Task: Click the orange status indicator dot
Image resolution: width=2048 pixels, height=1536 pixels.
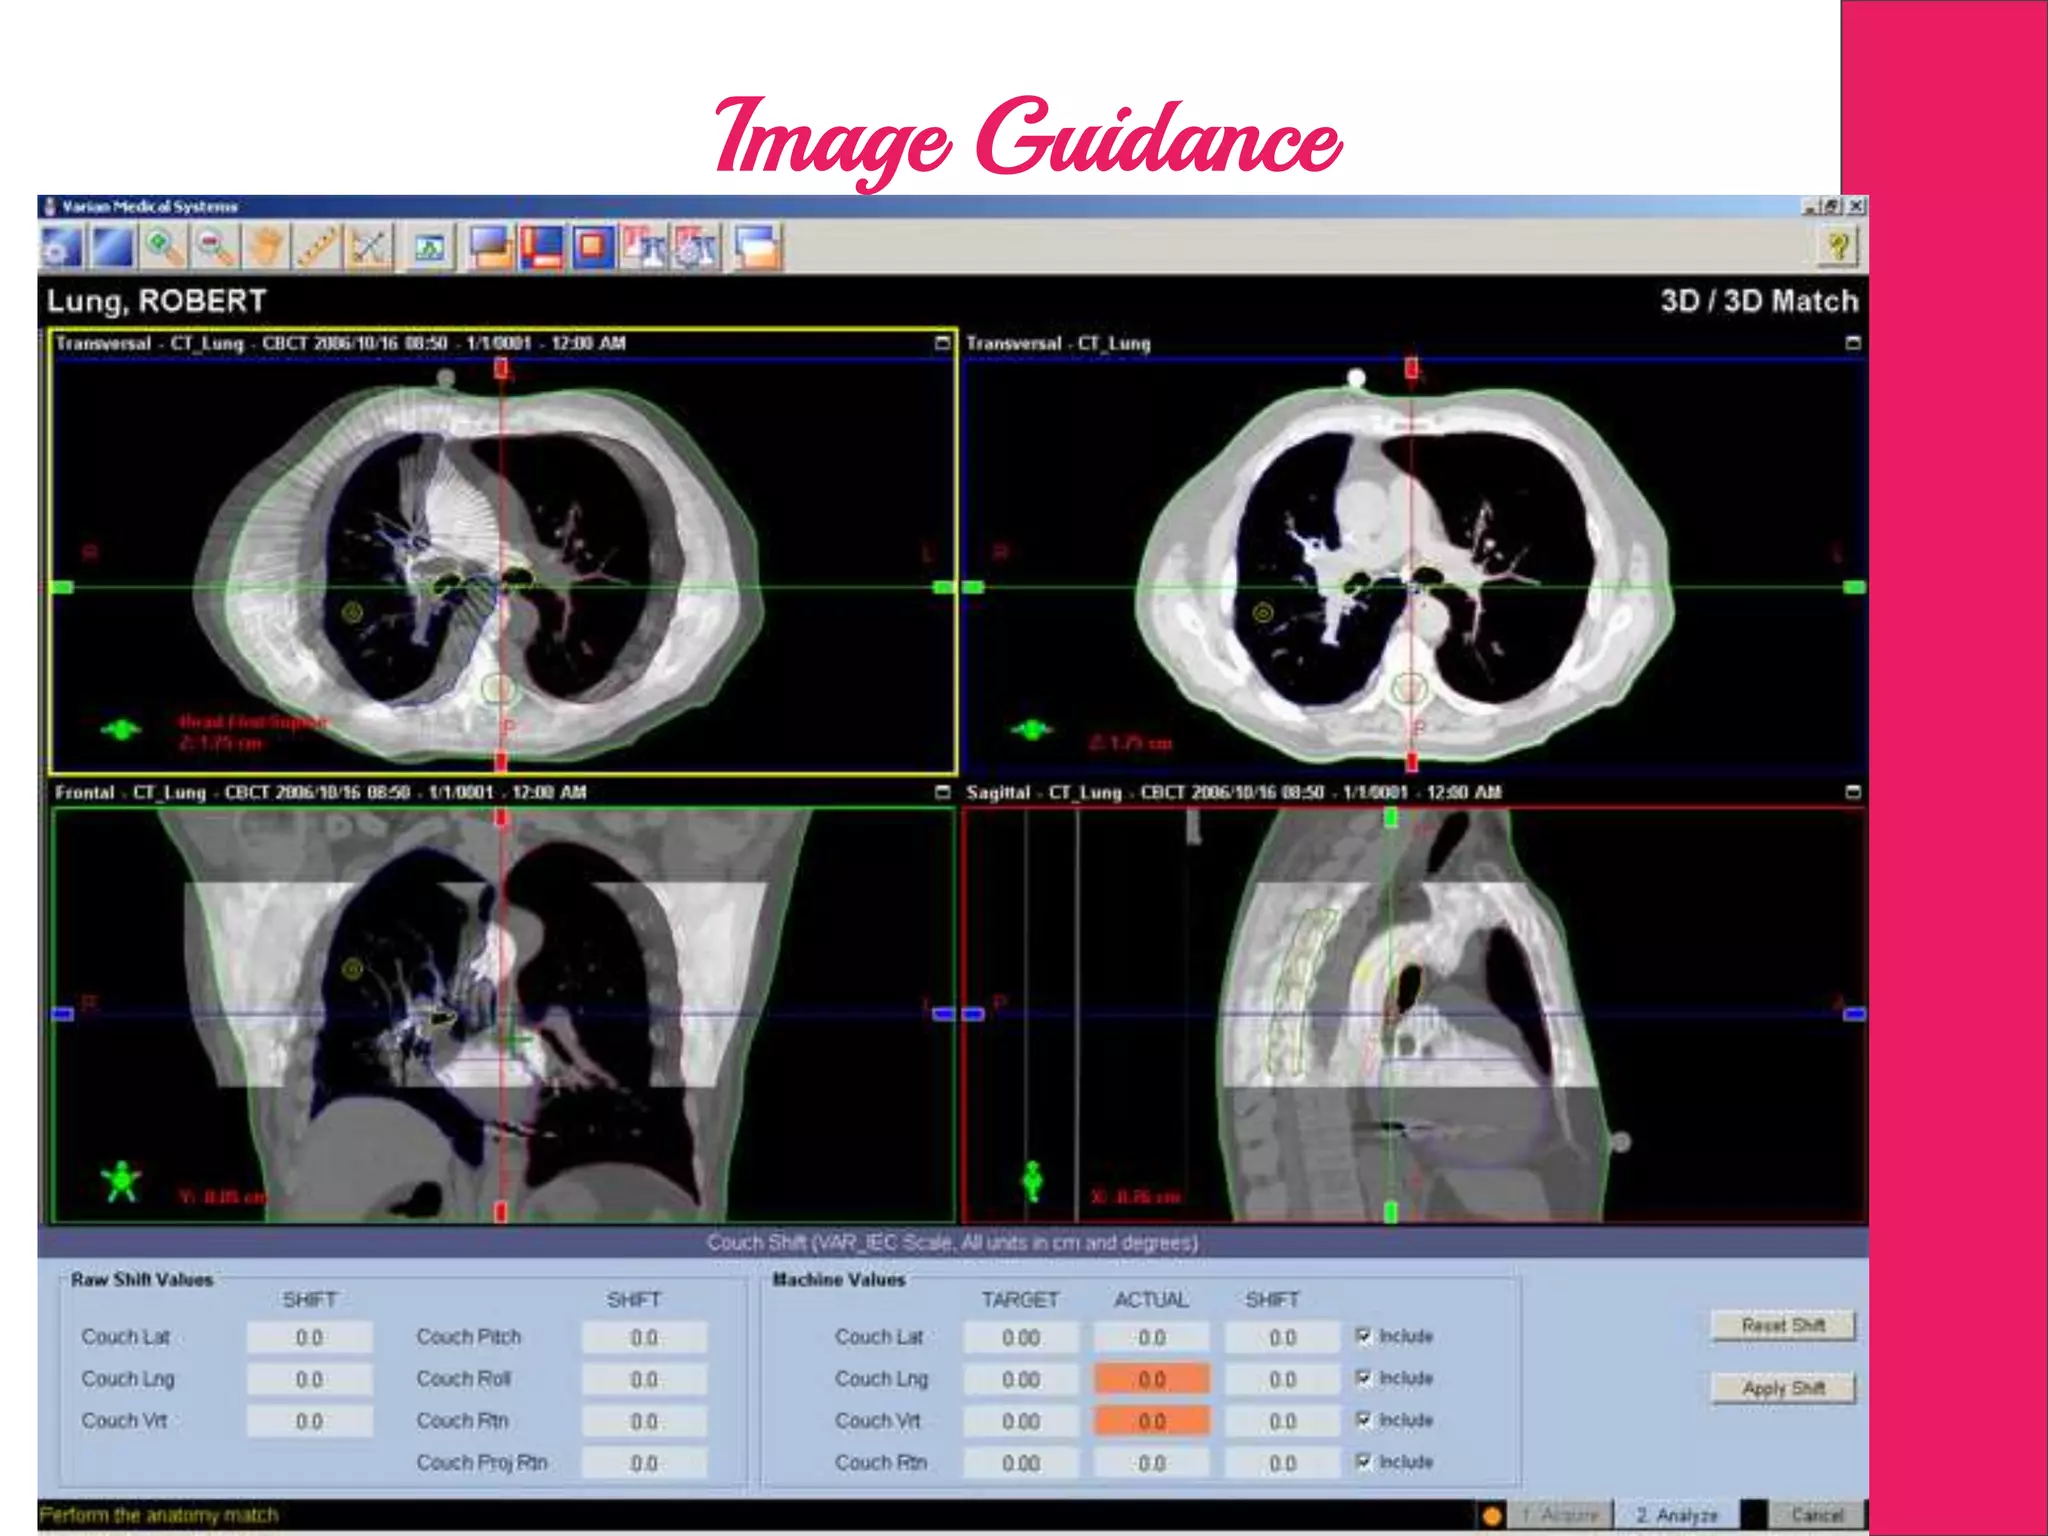Action: point(1492,1516)
